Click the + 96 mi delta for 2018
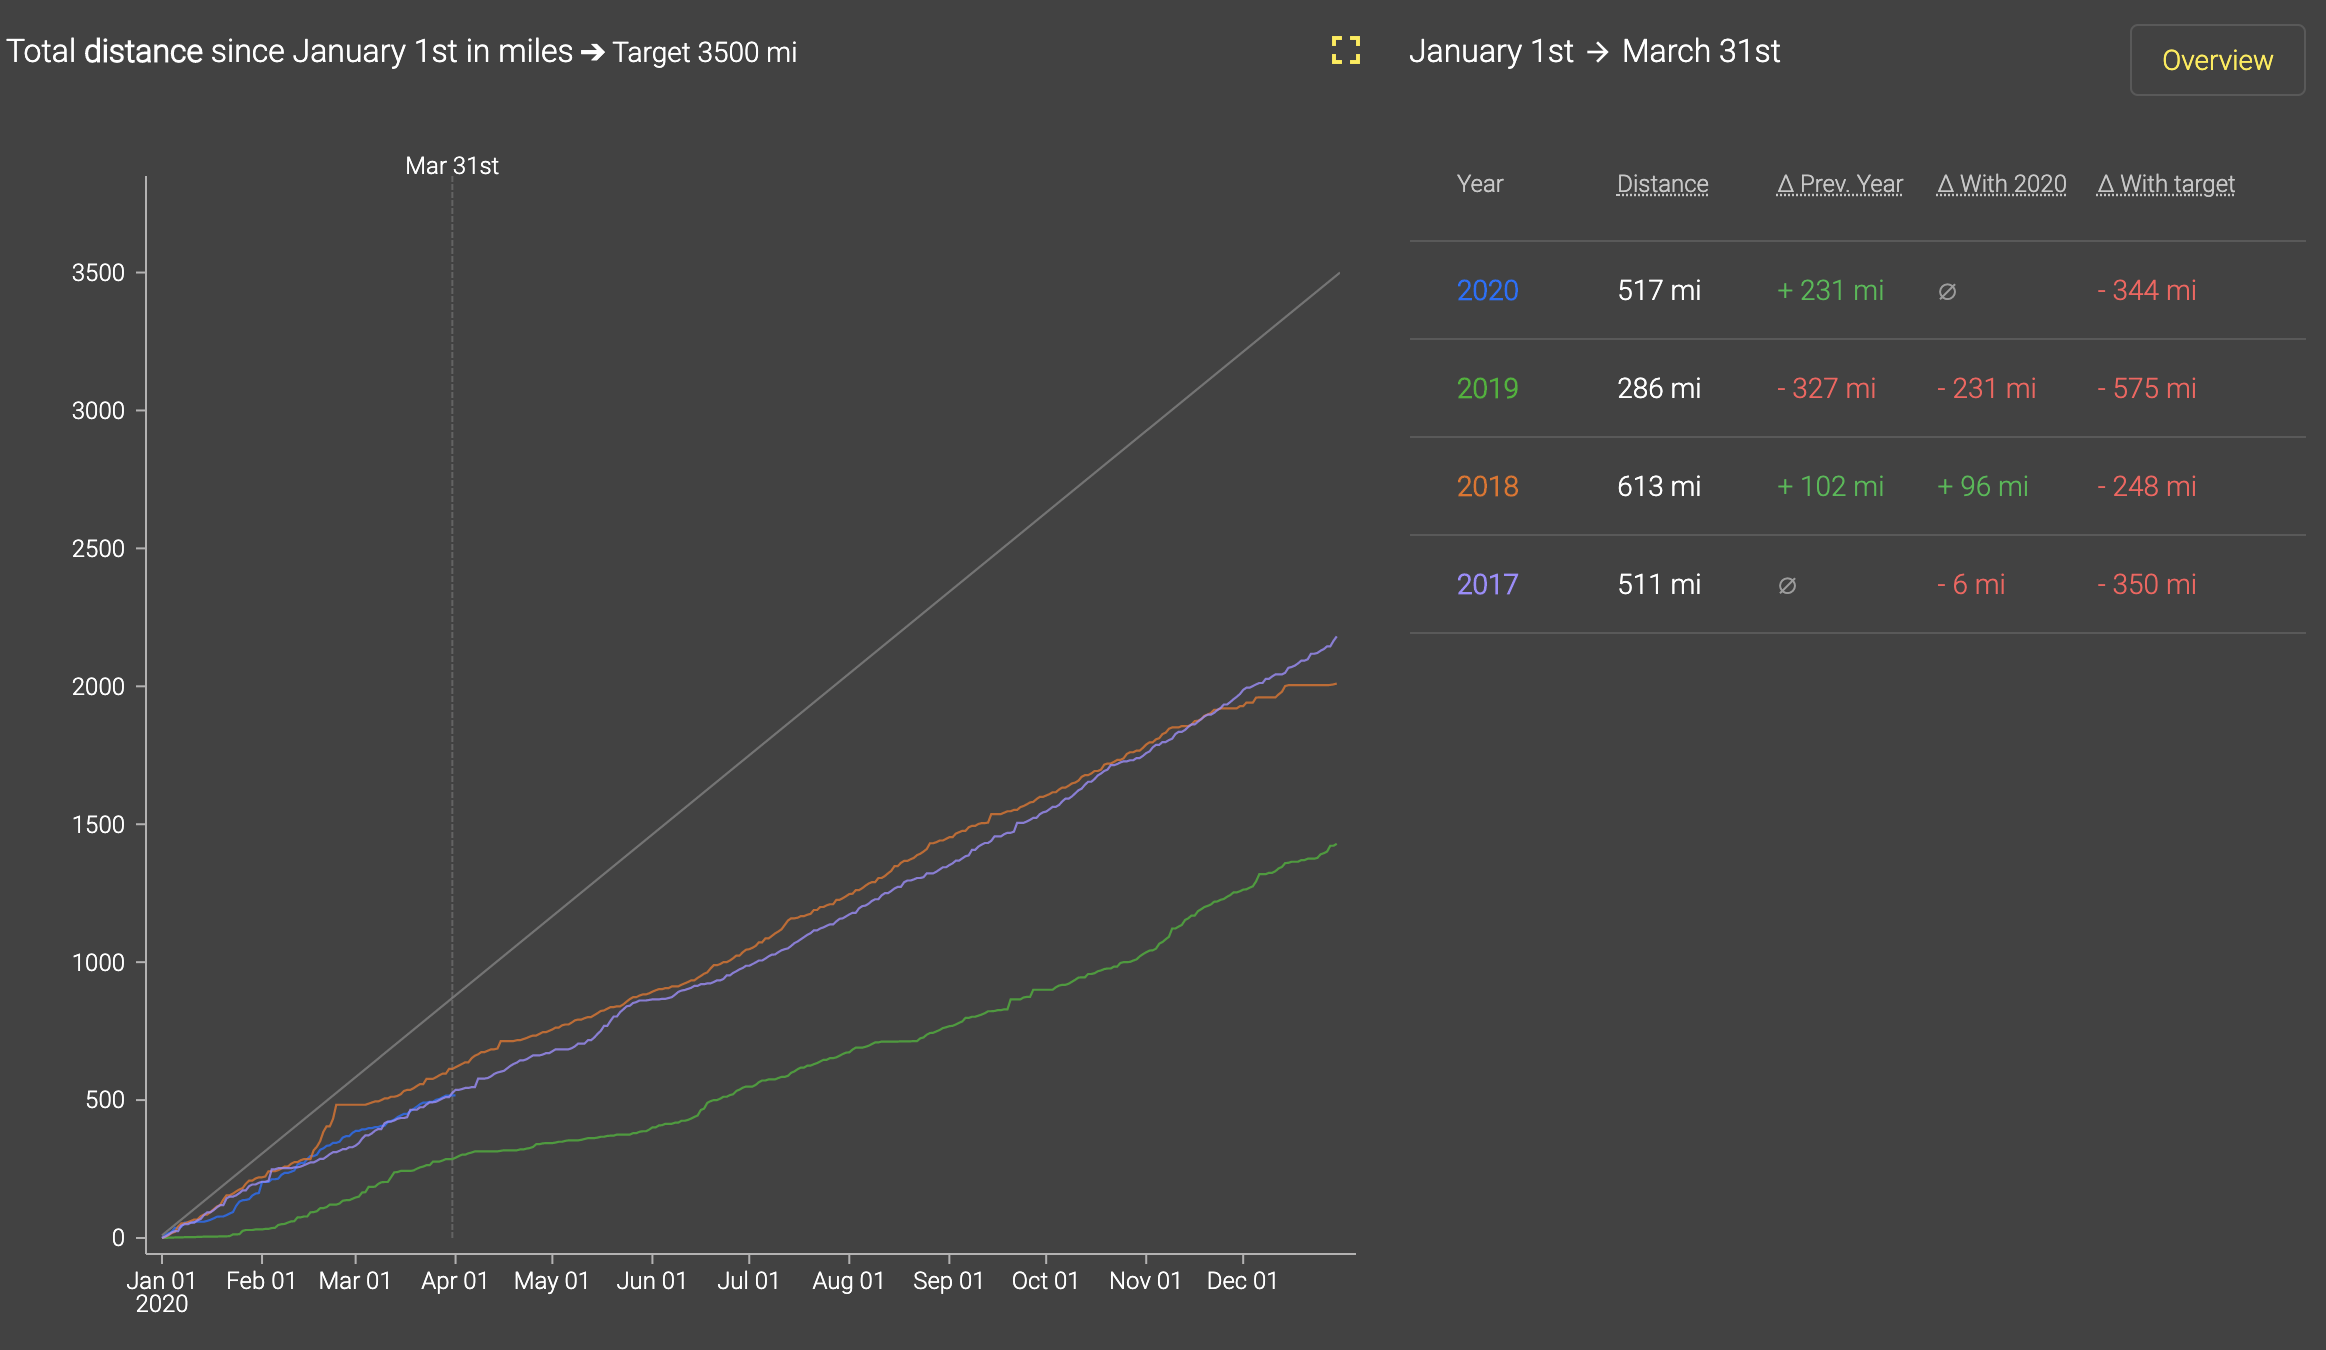This screenshot has height=1350, width=2326. 1982,486
